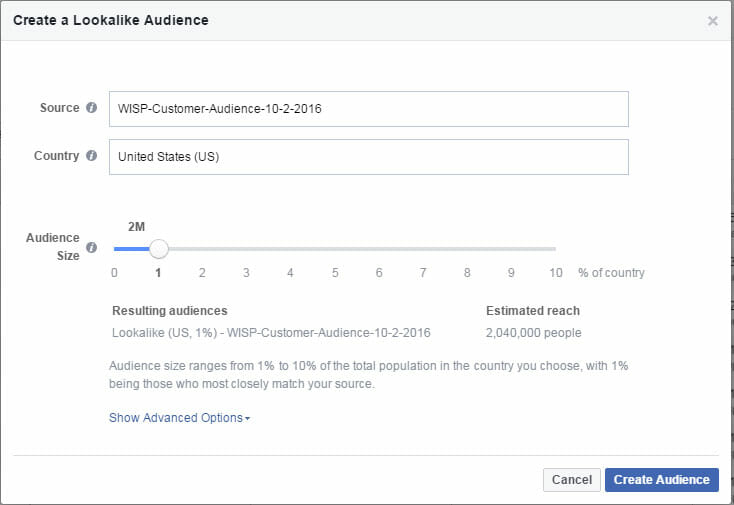The height and width of the screenshot is (505, 734).
Task: Click the 2M label above the slider
Action: click(137, 227)
